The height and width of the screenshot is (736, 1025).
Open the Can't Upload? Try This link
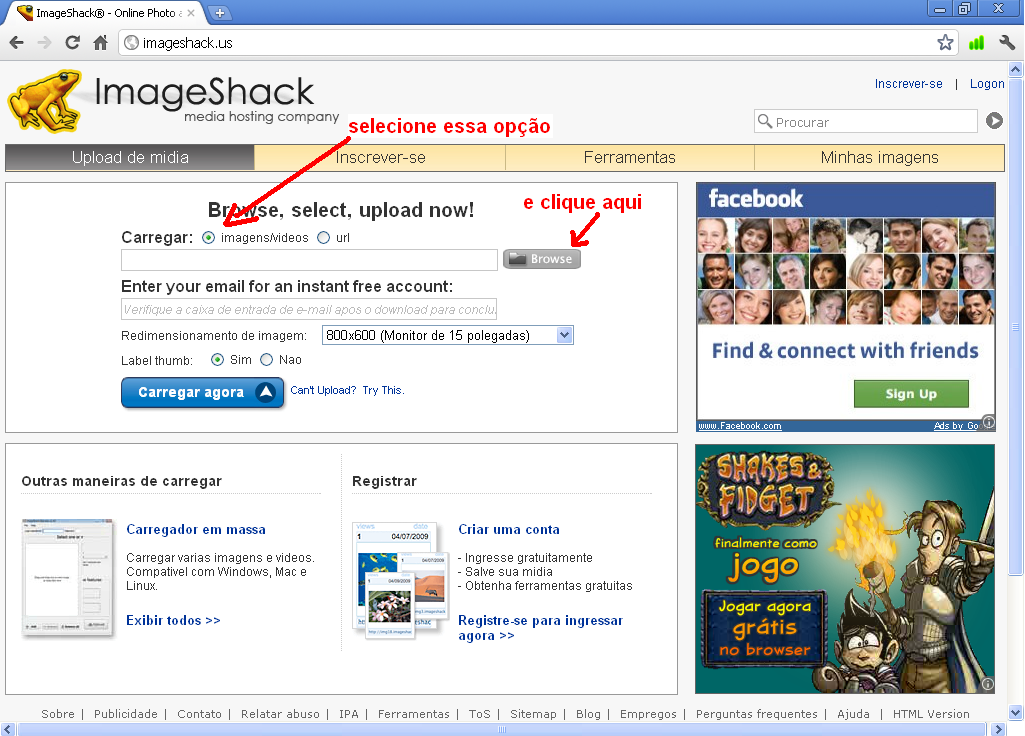(347, 390)
